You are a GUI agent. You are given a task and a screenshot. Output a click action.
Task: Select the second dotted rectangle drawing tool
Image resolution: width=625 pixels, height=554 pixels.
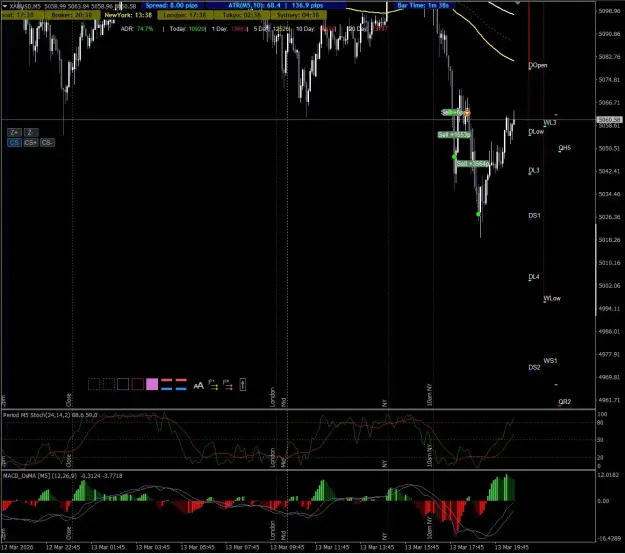click(x=108, y=385)
